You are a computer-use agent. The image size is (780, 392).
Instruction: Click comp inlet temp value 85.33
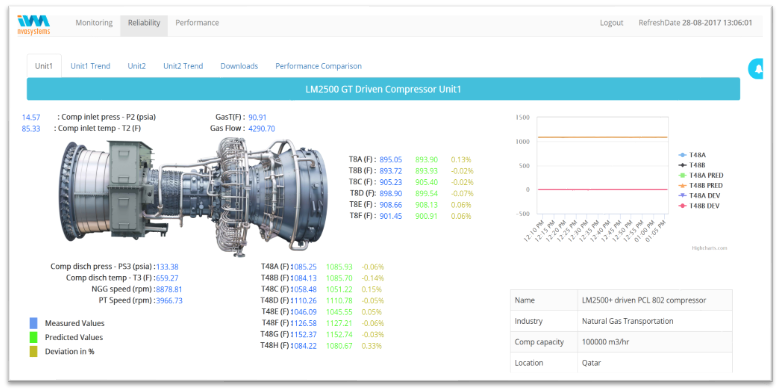[x=31, y=129]
